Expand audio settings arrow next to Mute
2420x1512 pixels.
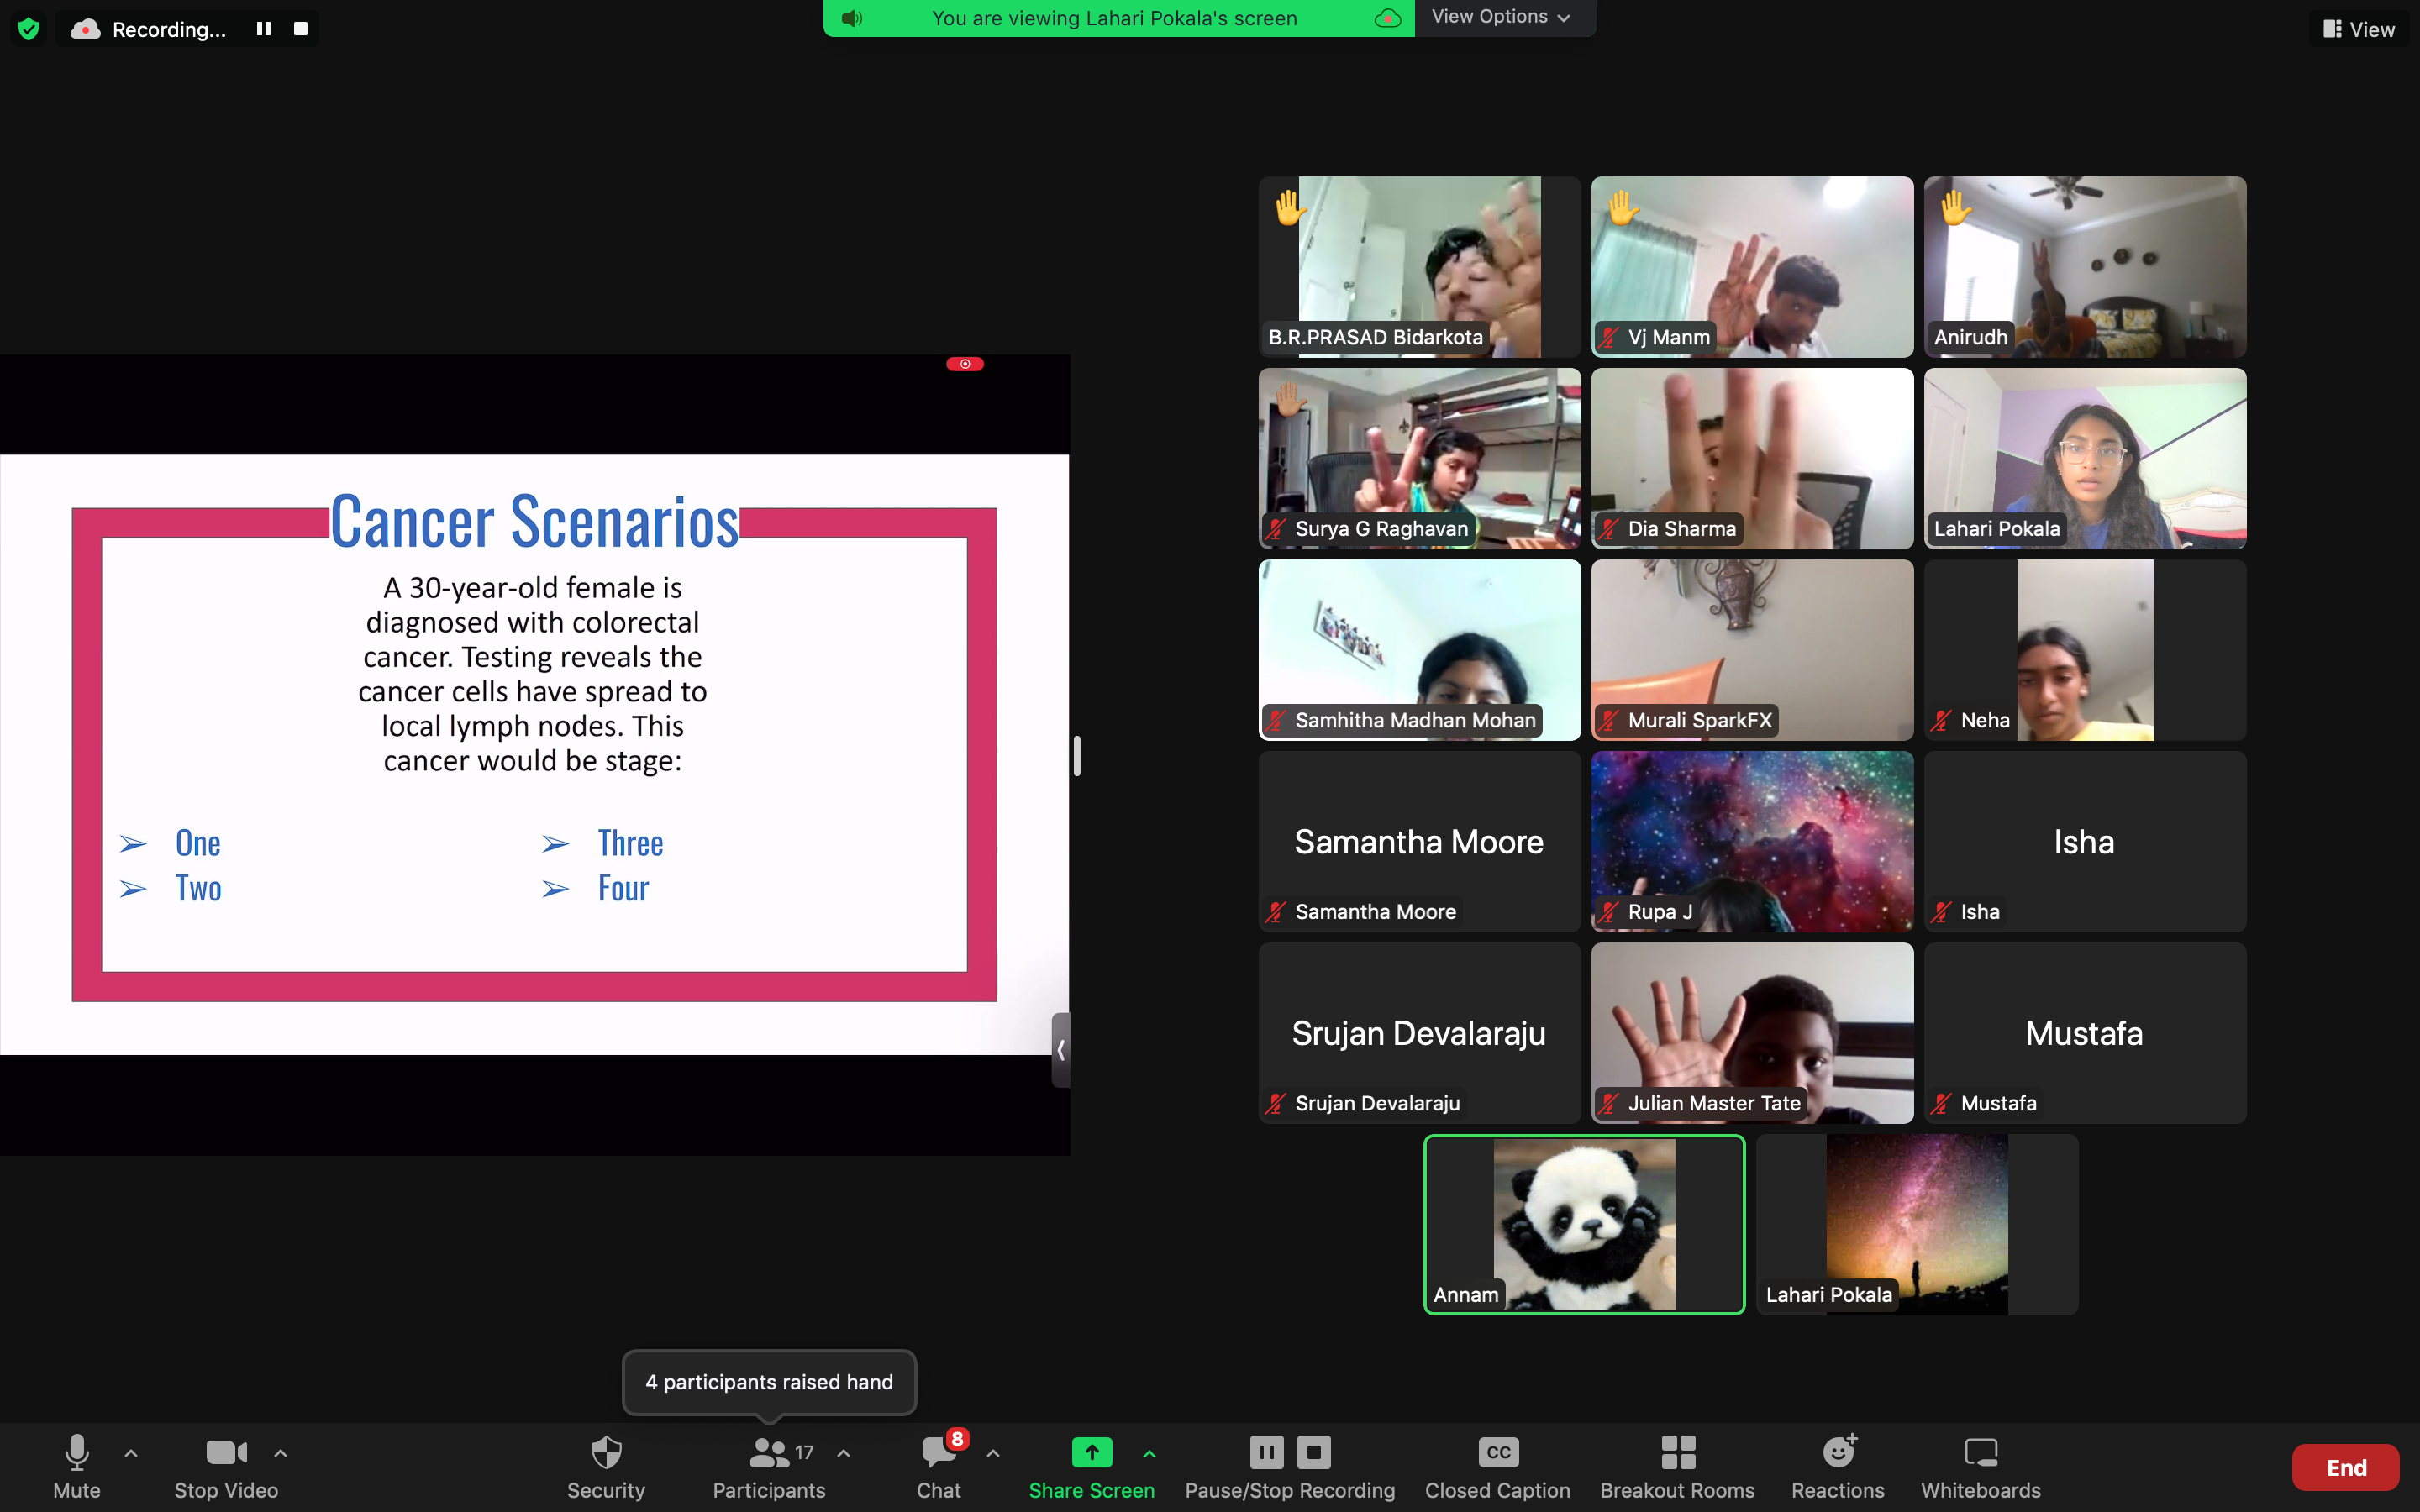[131, 1453]
